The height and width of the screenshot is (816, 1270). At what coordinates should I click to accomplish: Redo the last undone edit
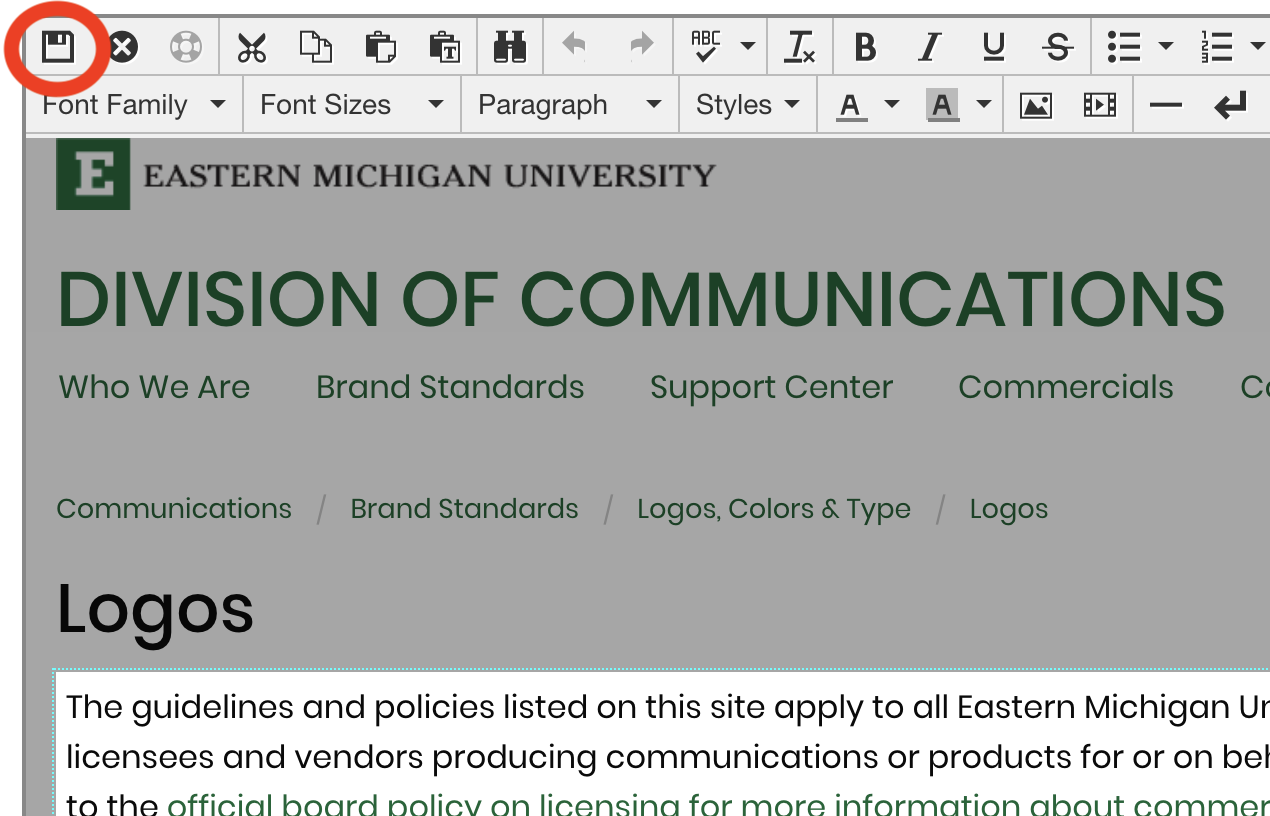pos(640,46)
